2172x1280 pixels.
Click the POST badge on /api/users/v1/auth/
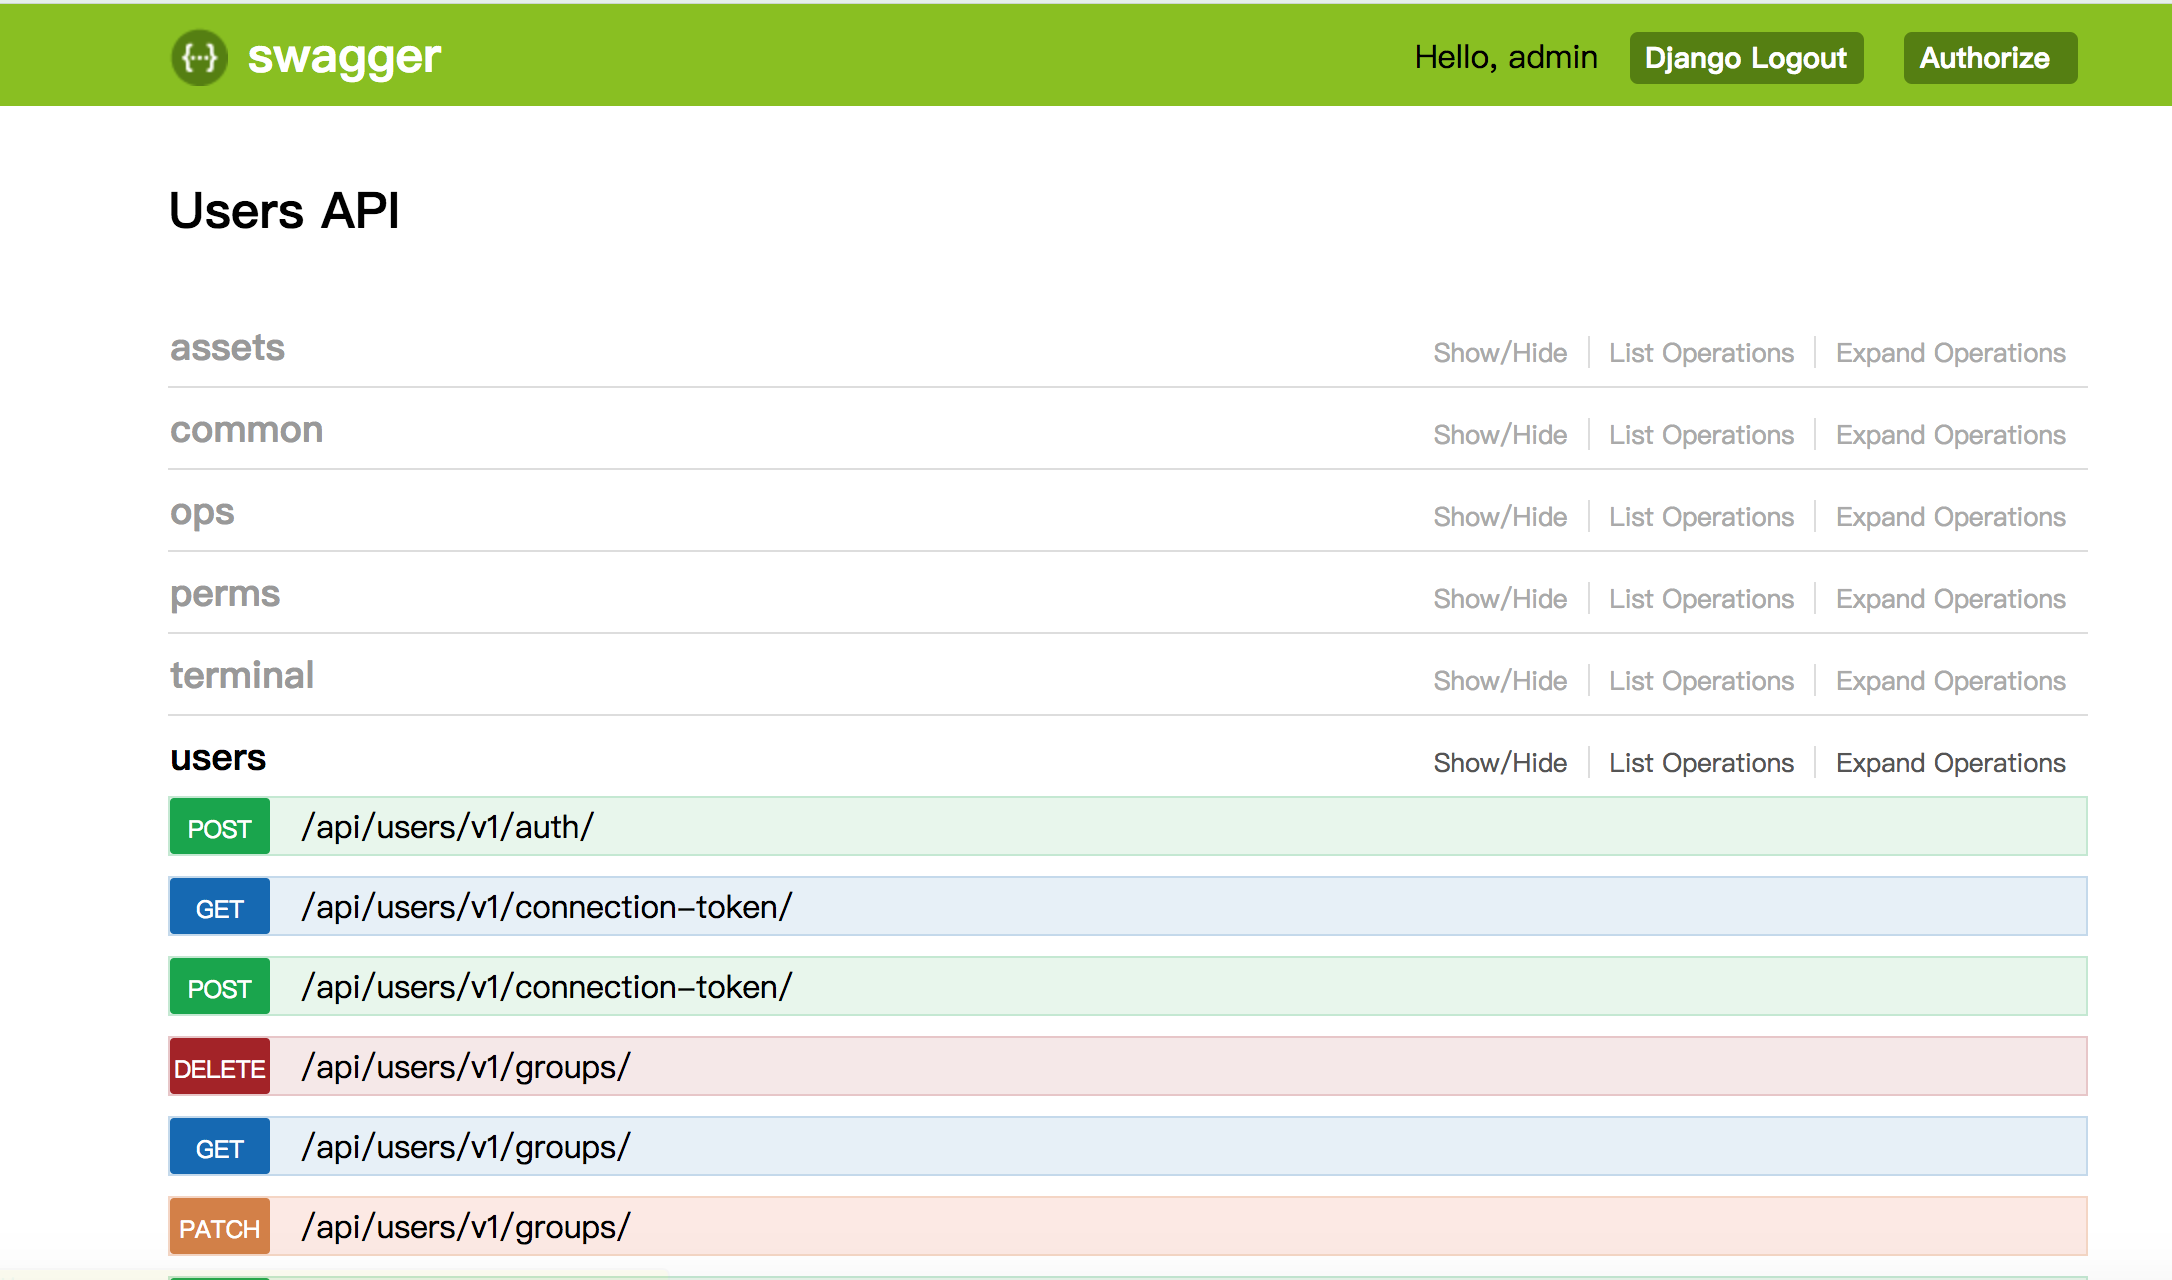219,827
